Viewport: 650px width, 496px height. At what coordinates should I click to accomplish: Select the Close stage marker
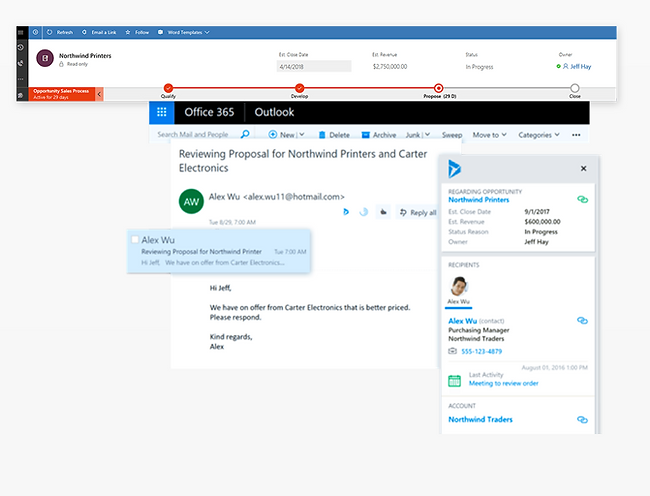coord(575,88)
